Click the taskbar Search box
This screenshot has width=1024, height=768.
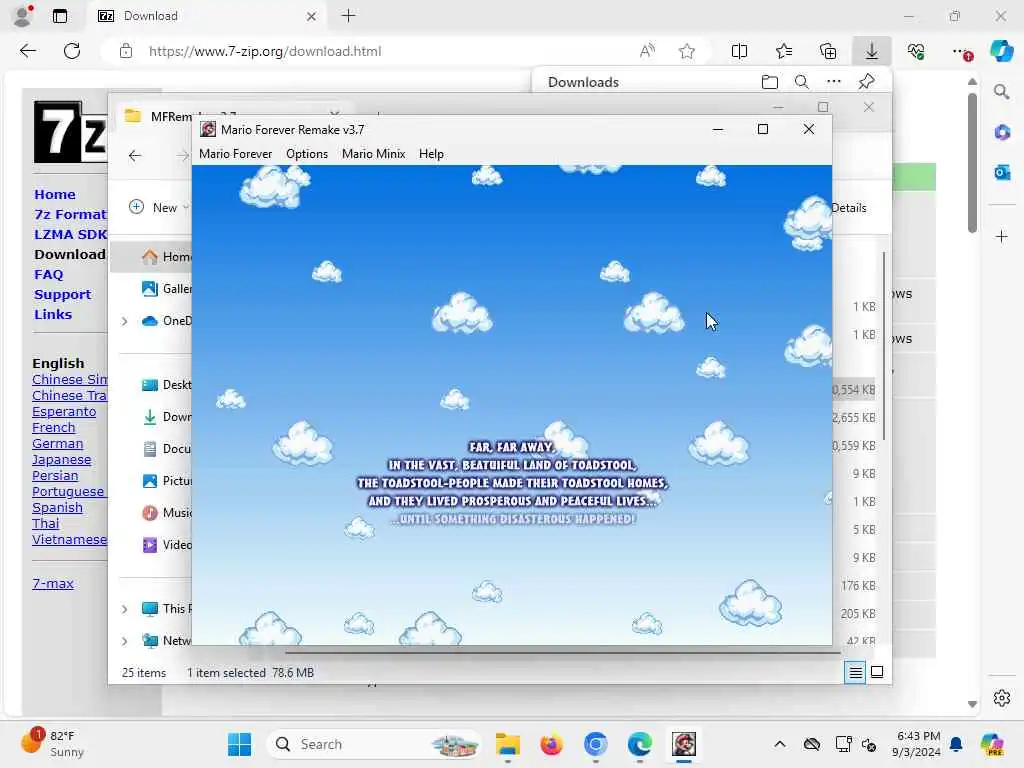(374, 744)
